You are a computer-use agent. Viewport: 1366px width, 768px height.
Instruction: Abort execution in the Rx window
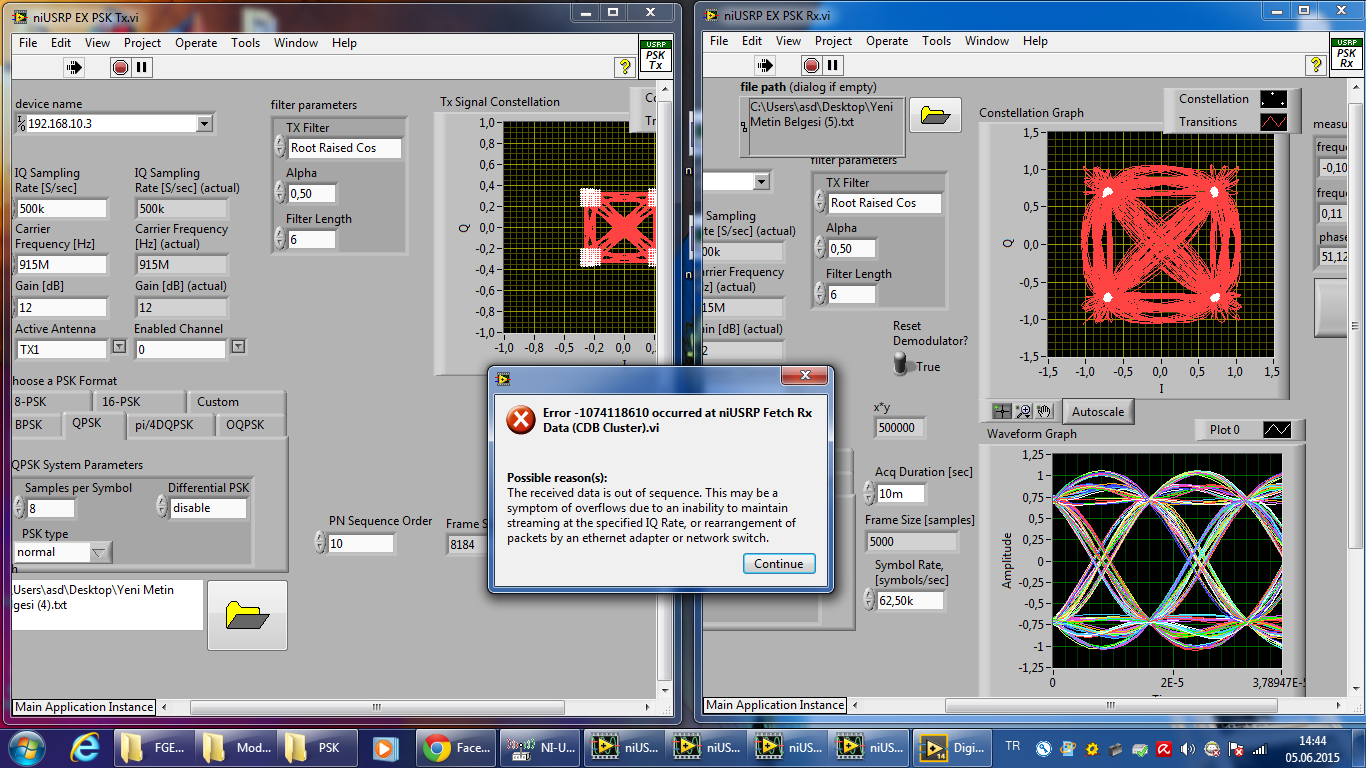tap(811, 66)
